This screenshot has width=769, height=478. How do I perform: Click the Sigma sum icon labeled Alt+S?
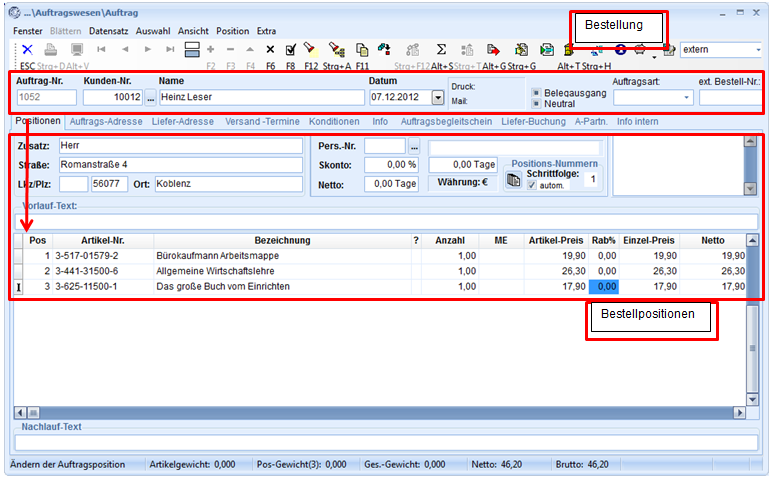(441, 50)
